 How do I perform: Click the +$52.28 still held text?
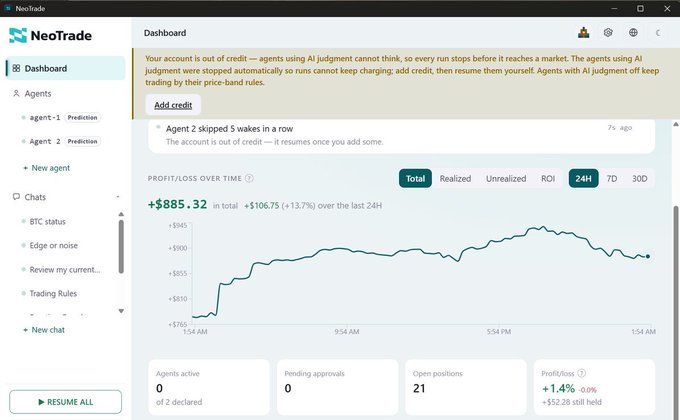(572, 402)
